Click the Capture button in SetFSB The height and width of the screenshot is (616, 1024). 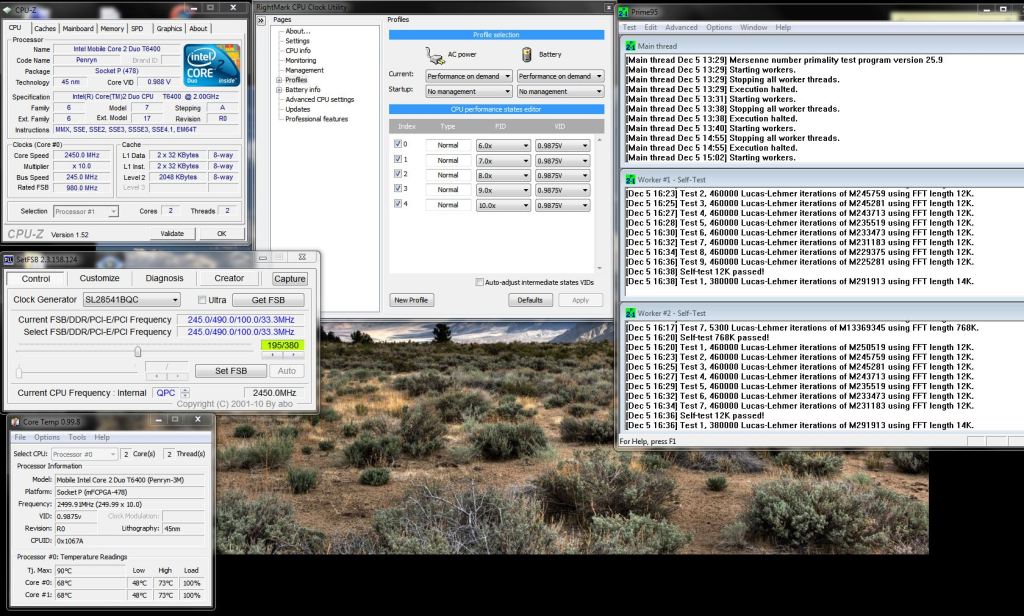coord(289,279)
